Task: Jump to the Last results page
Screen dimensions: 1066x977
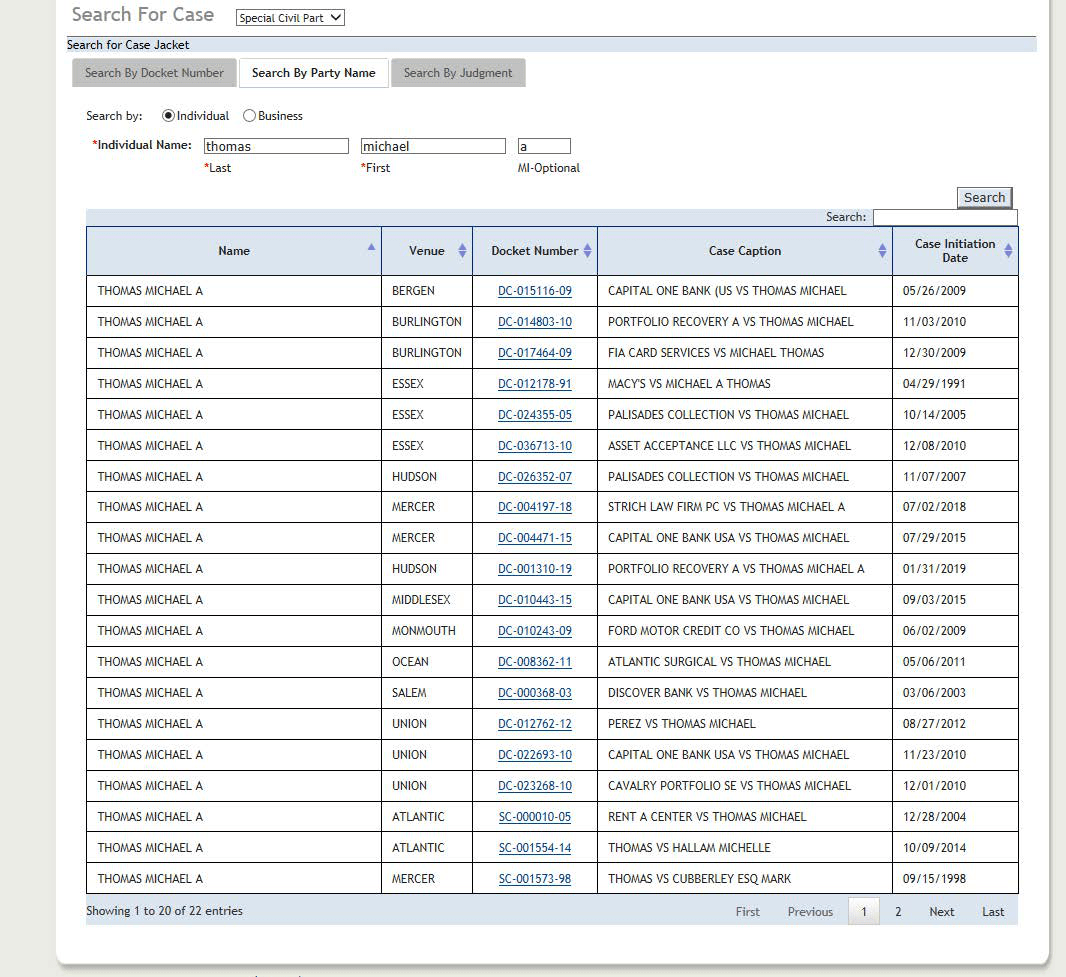Action: tap(993, 912)
